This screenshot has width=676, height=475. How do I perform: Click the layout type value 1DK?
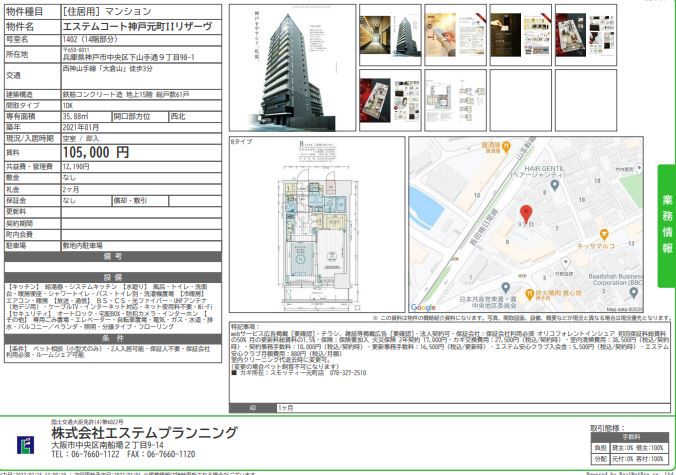point(68,106)
